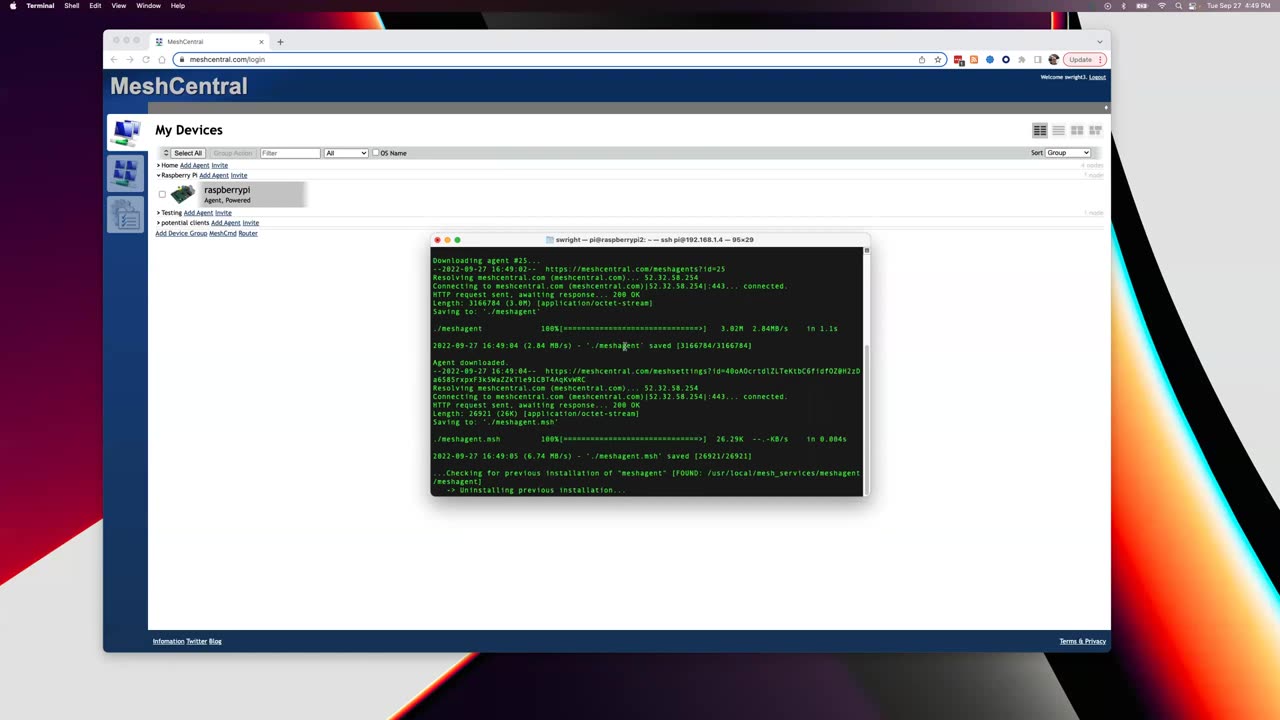Open the Update button's three-dot menu
Screen dimensions: 1280x720
point(1100,59)
